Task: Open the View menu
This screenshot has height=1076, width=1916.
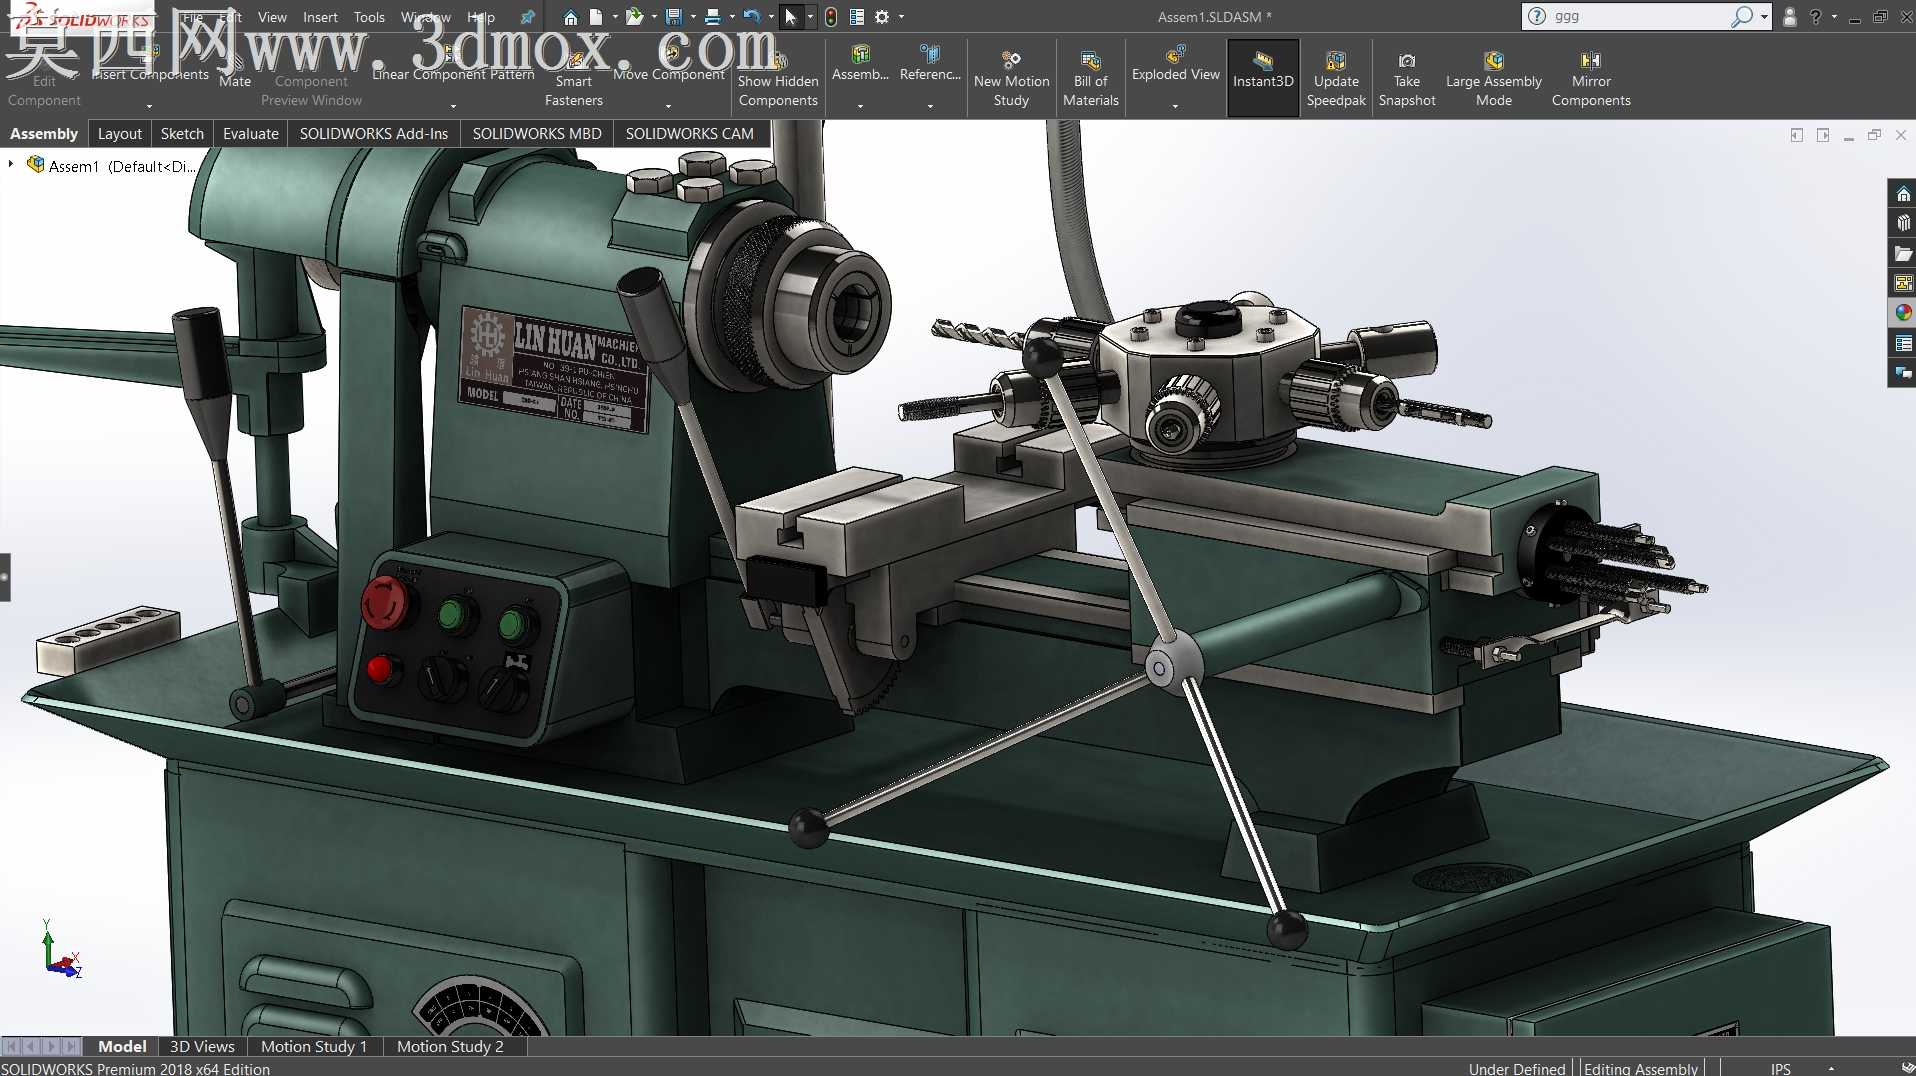Action: click(x=272, y=17)
